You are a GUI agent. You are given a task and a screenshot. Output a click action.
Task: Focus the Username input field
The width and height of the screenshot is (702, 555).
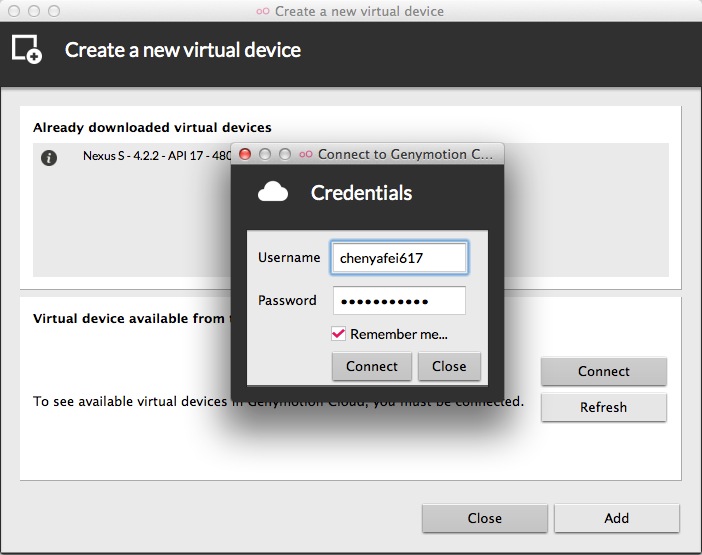[x=399, y=257]
